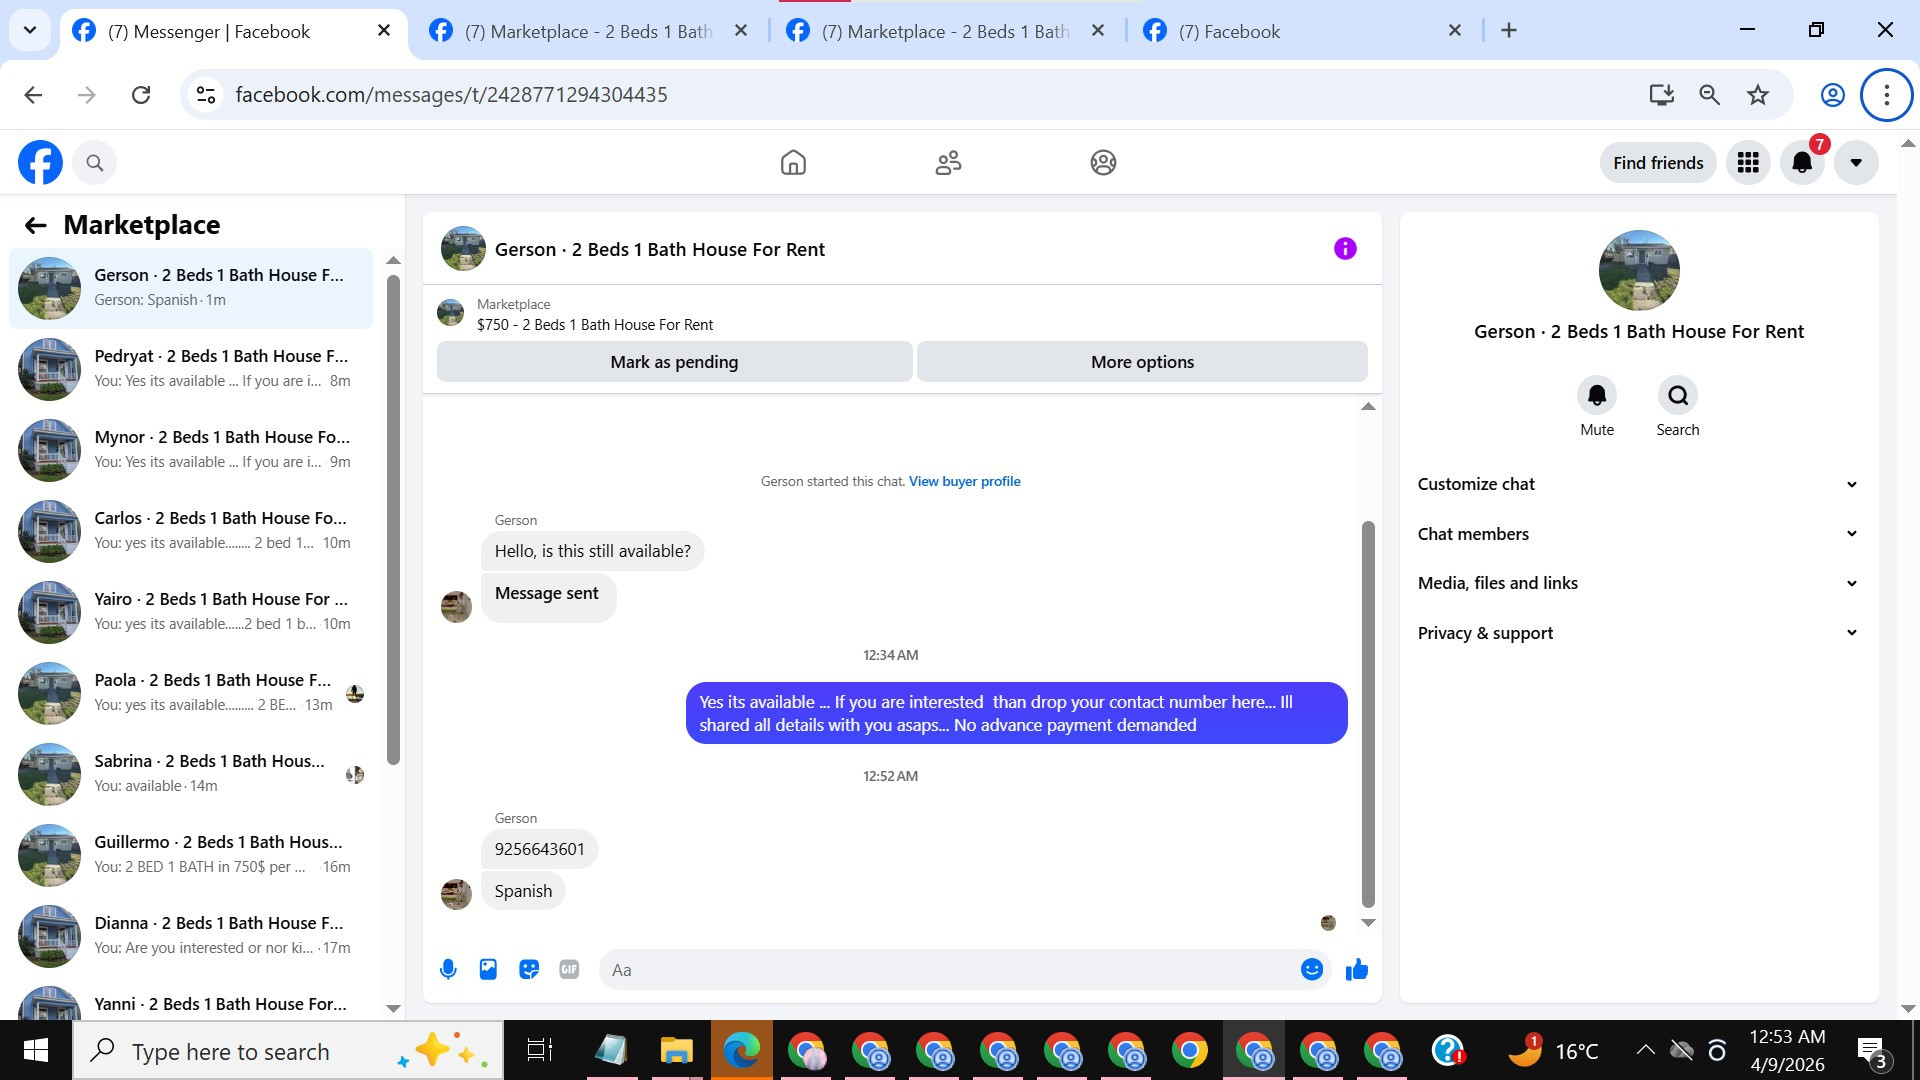Switch to the (7) Facebook browser tab

1228,31
